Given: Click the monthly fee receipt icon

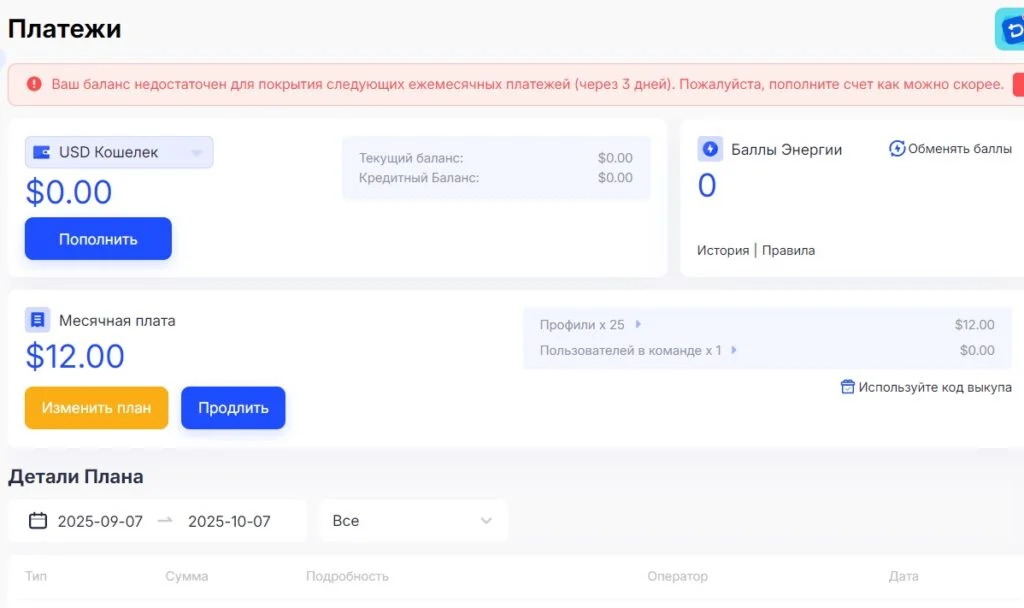Looking at the screenshot, I should click(x=37, y=320).
